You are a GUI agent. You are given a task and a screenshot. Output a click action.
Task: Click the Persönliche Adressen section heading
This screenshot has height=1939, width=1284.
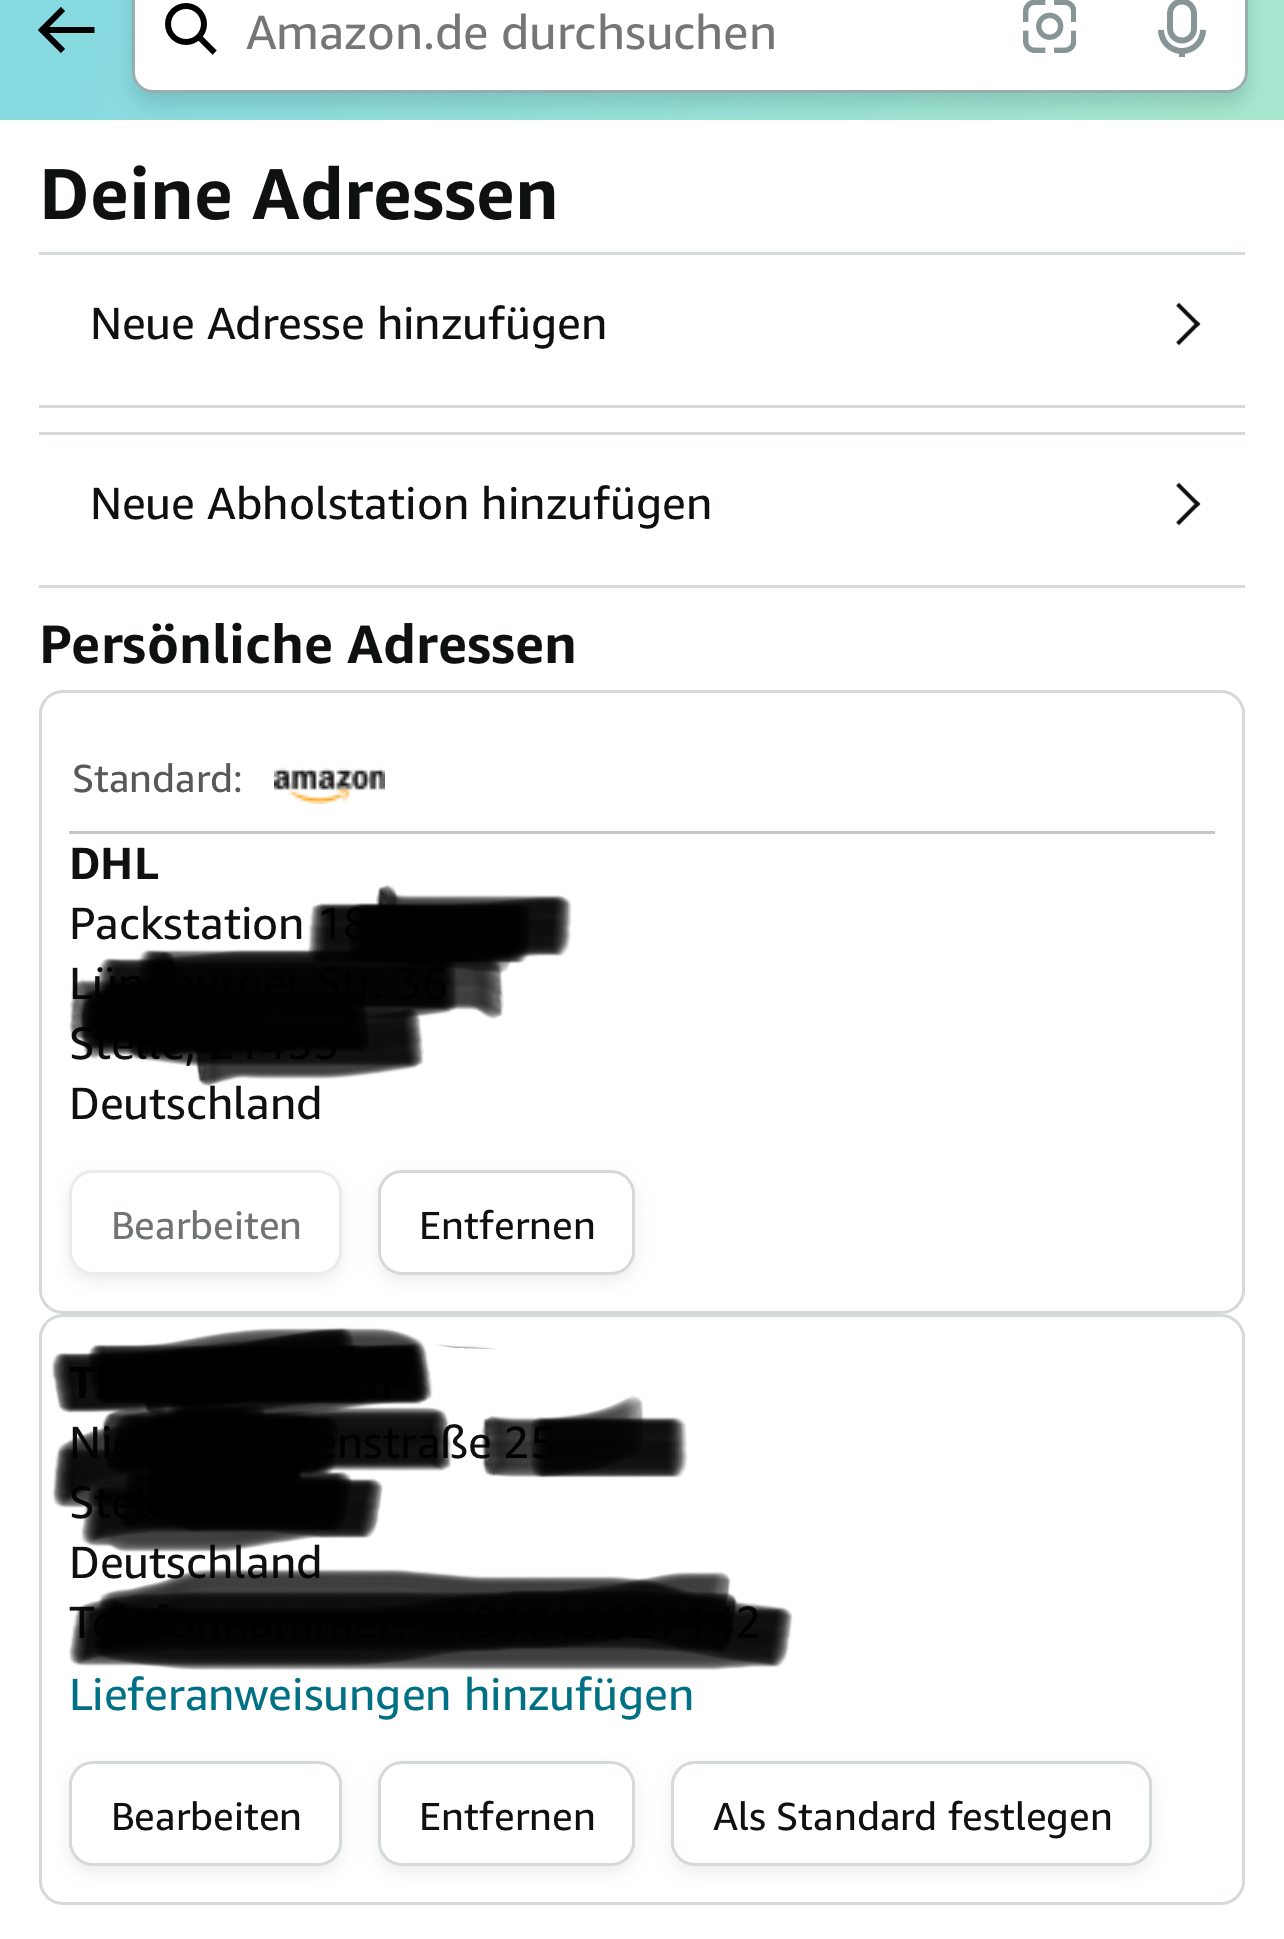[x=308, y=645]
